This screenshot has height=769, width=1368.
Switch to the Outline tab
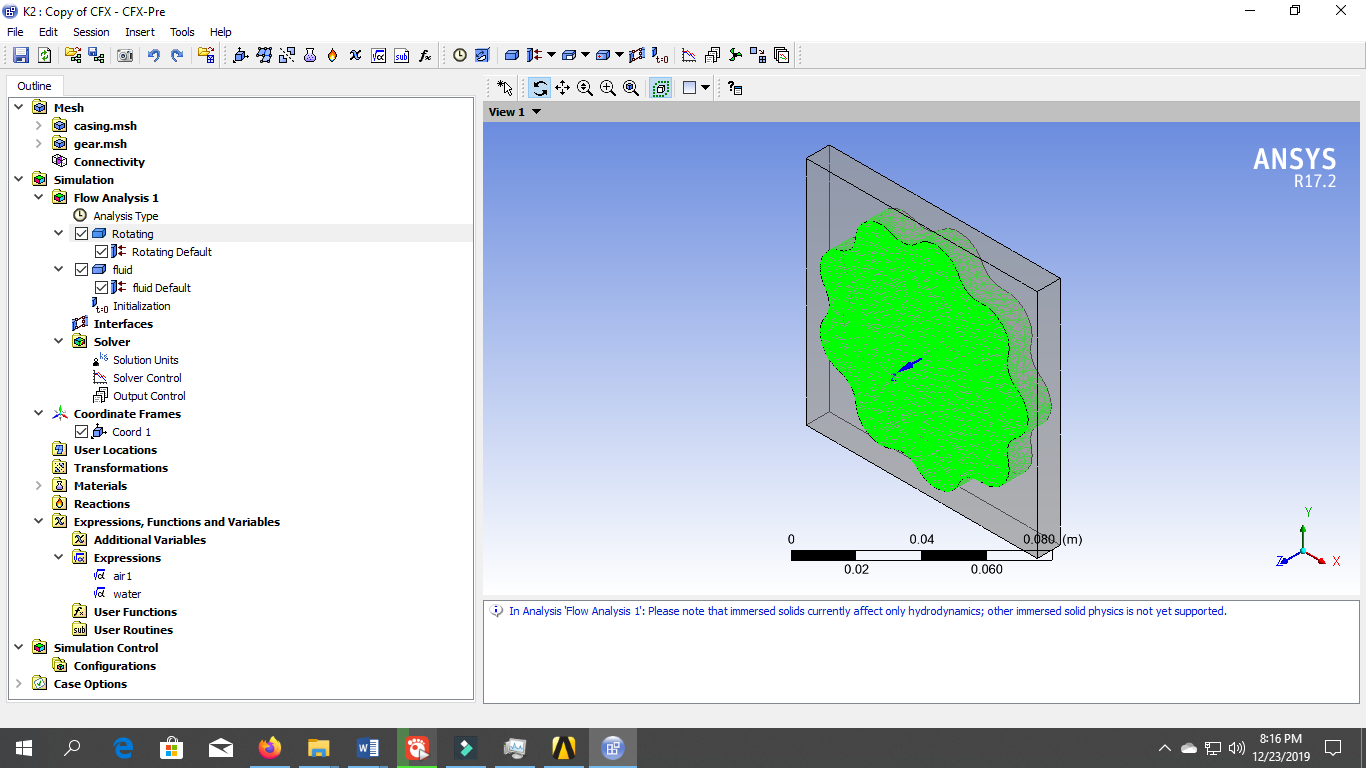pos(34,86)
